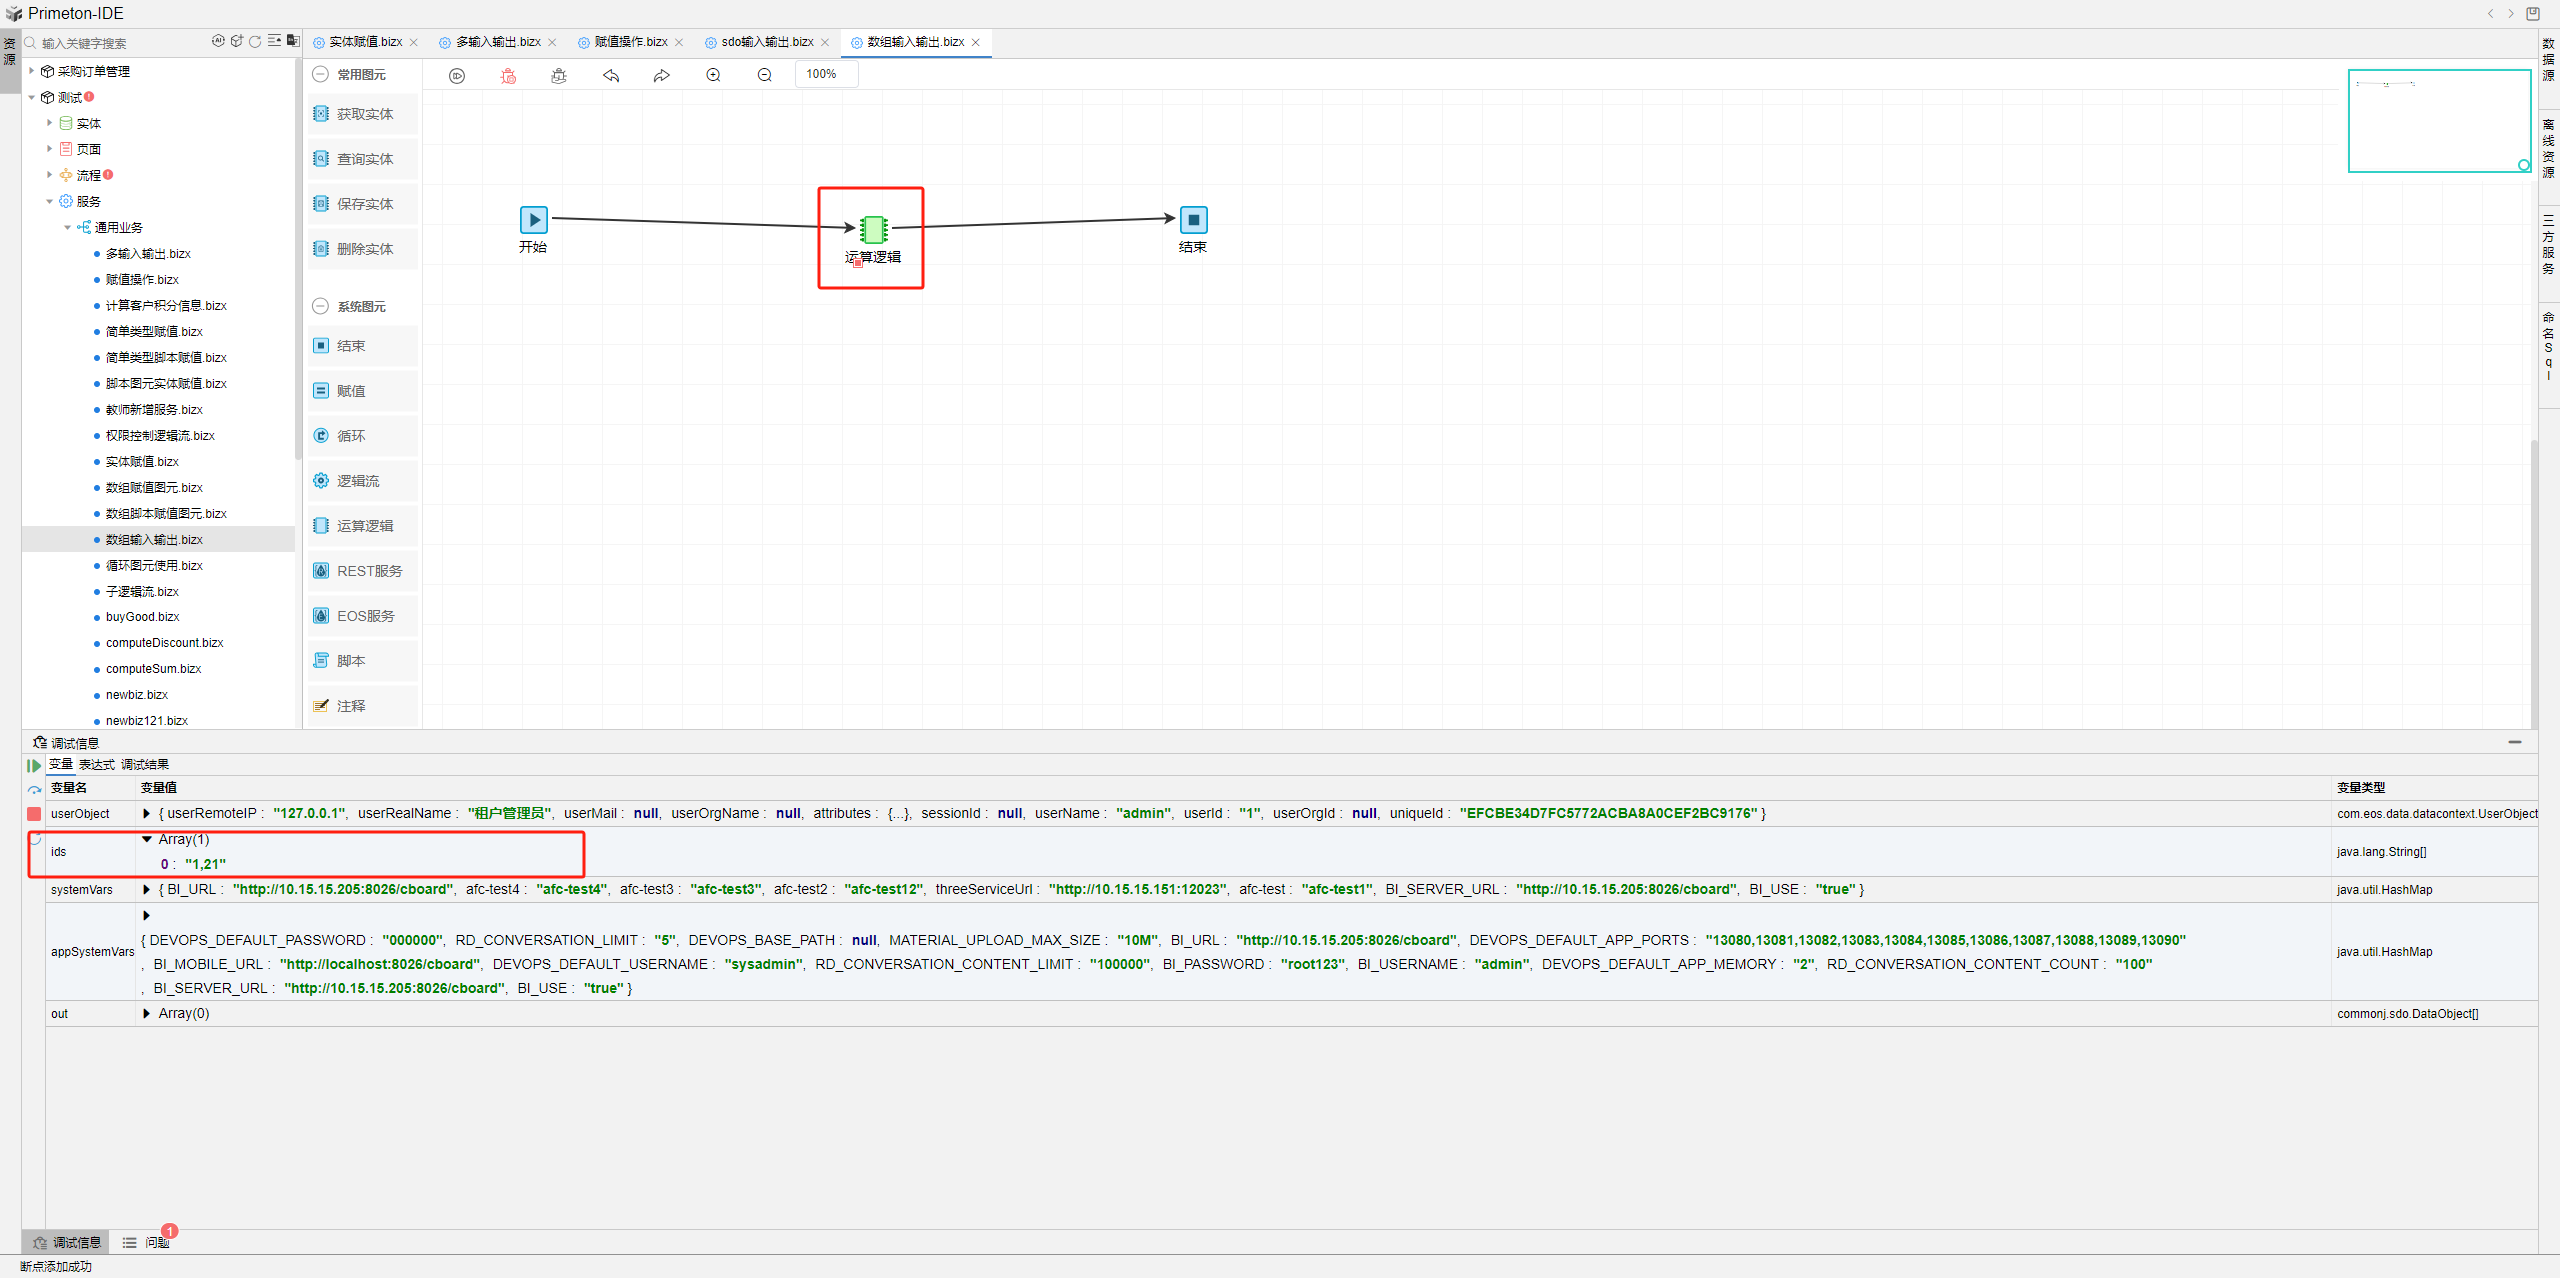Image resolution: width=2560 pixels, height=1279 pixels.
Task: Expand the userObject variable value
Action: click(147, 814)
